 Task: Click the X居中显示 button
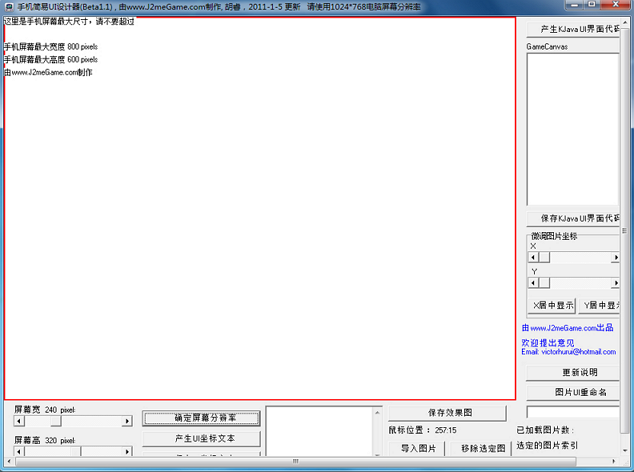coord(552,305)
